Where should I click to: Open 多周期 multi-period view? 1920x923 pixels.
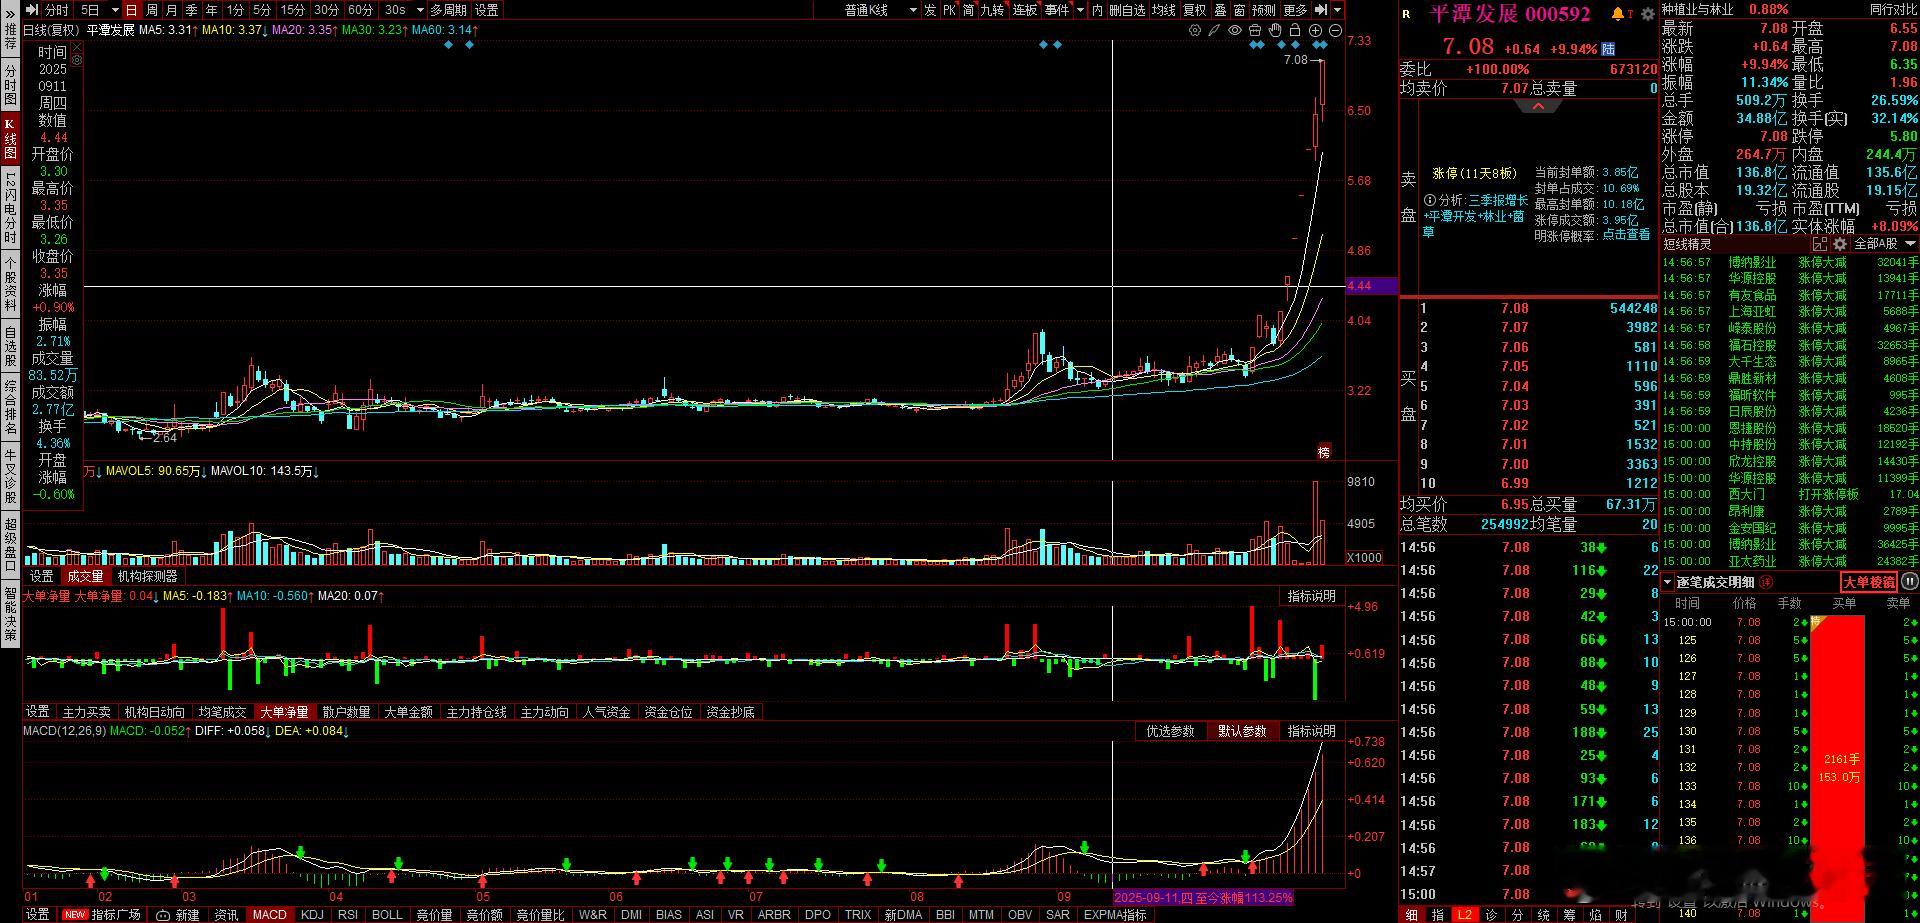tap(449, 10)
